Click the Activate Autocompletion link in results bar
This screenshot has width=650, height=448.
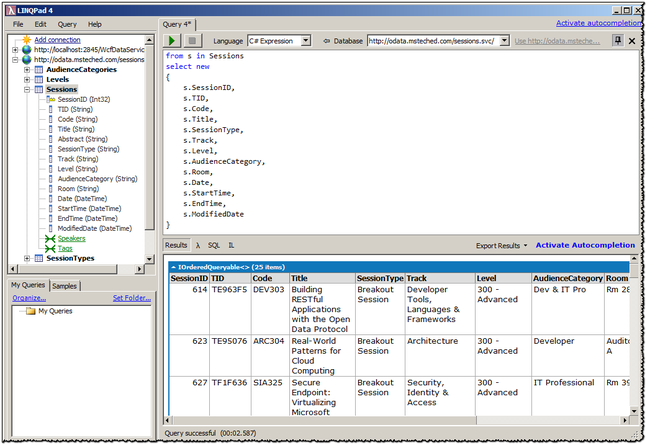(585, 245)
